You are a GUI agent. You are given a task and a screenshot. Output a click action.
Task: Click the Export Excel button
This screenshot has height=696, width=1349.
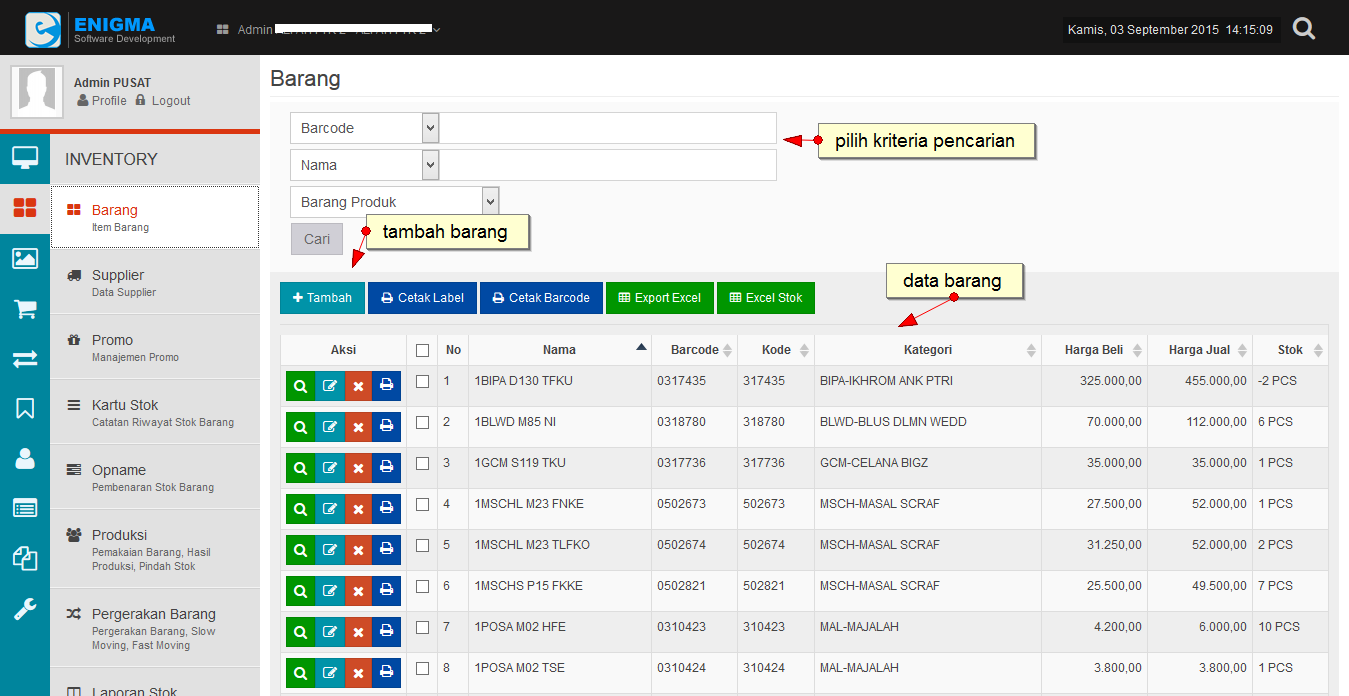659,298
